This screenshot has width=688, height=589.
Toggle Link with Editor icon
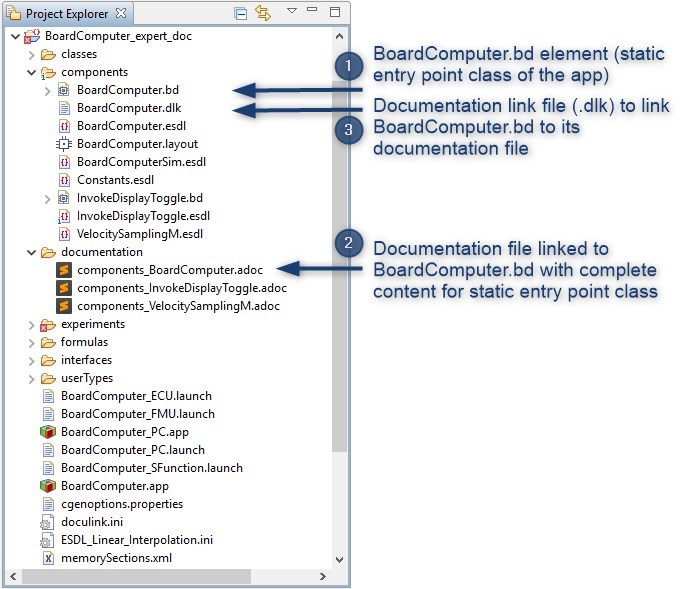(263, 13)
